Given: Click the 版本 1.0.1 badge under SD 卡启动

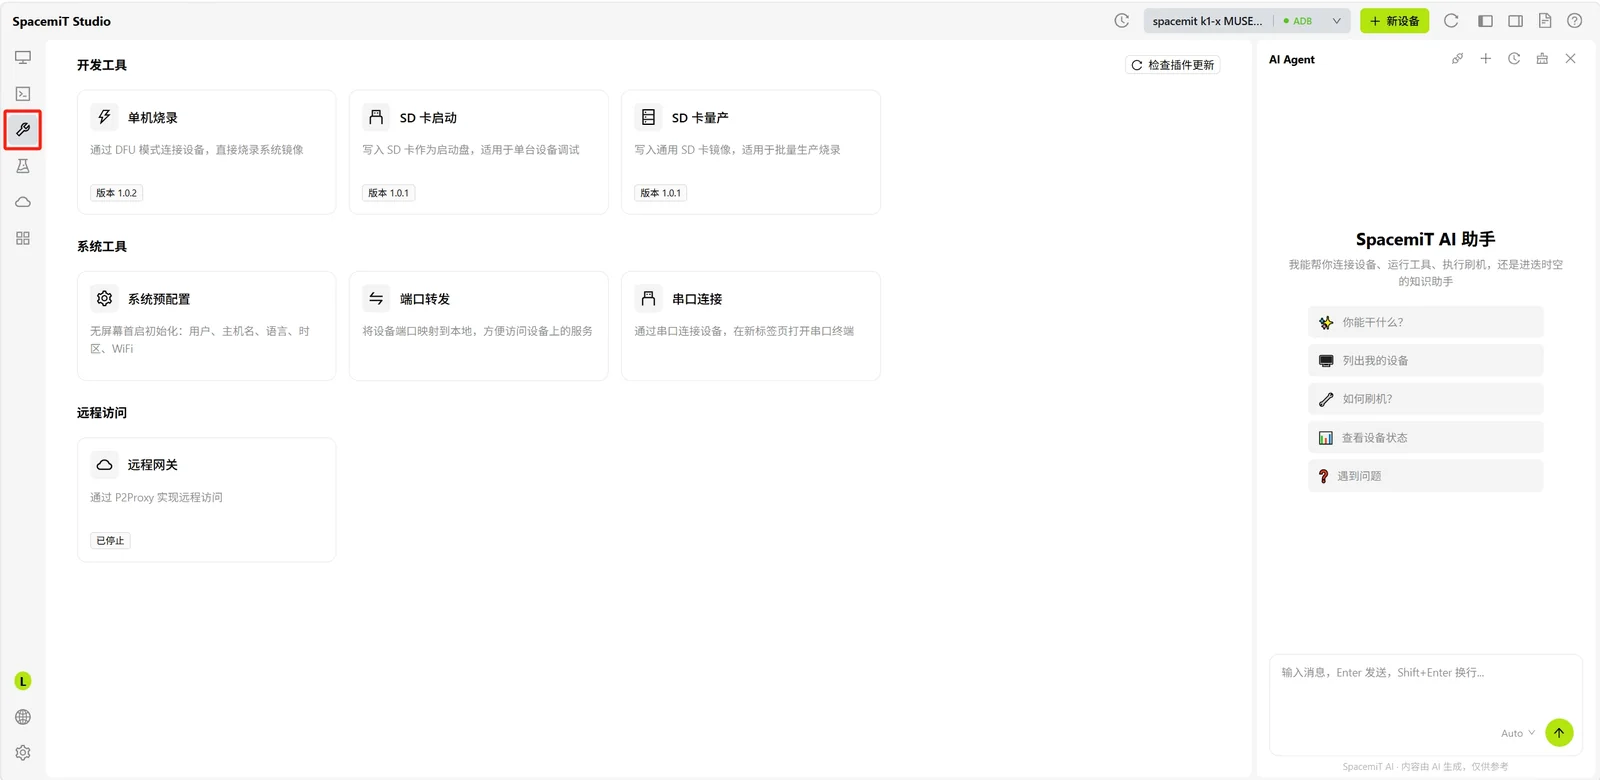Looking at the screenshot, I should coord(388,193).
